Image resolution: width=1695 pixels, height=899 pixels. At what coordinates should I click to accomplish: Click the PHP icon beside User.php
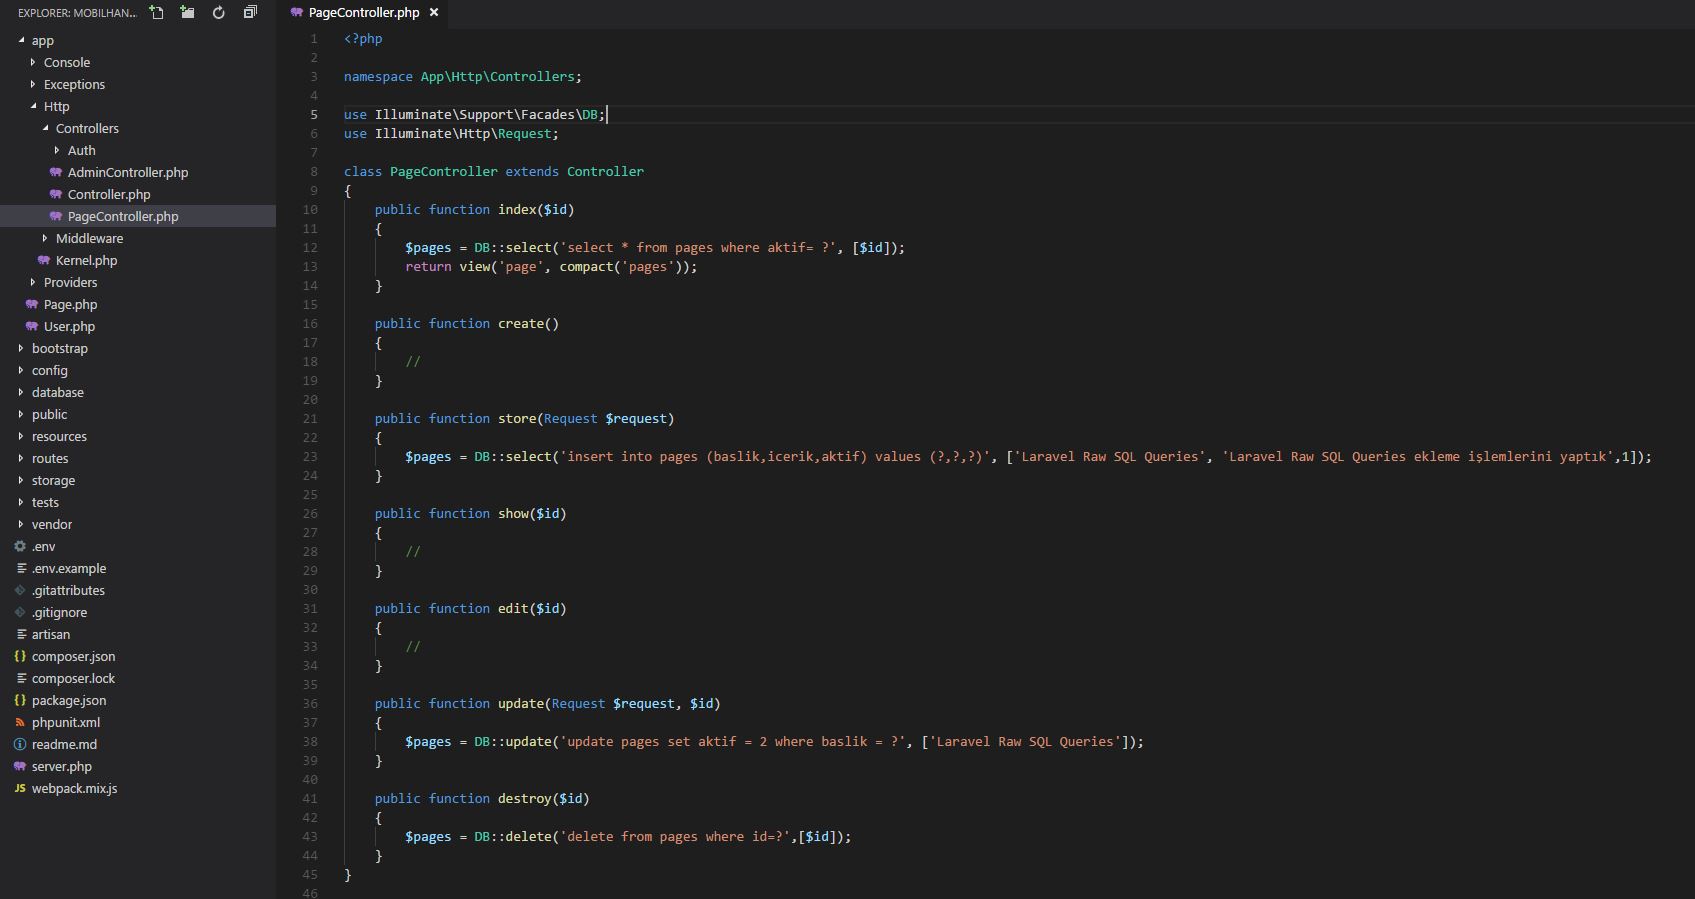tap(32, 326)
